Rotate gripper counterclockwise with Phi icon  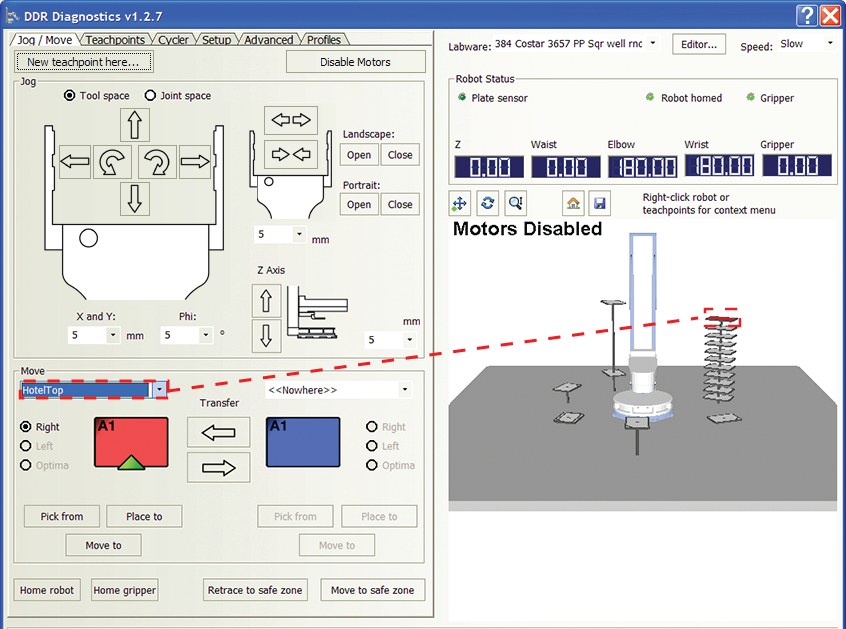[x=113, y=160]
